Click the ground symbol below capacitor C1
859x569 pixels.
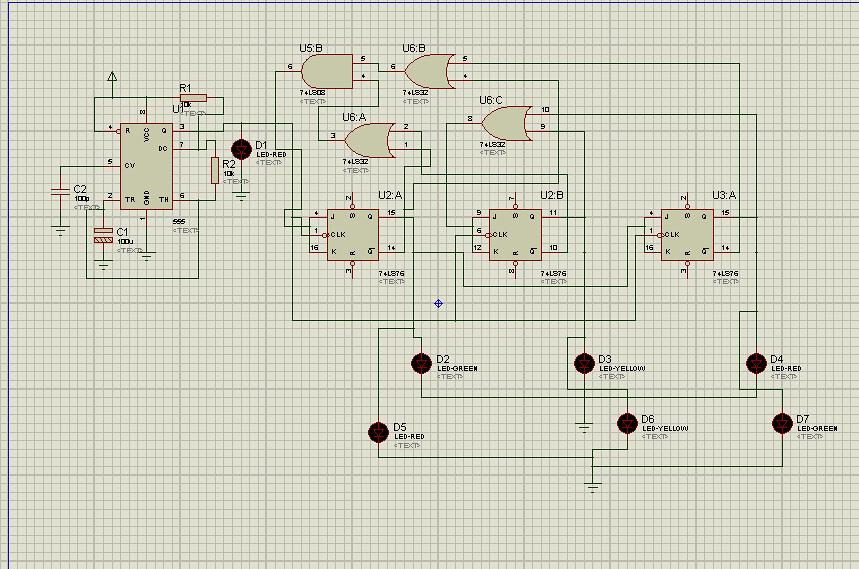tap(103, 265)
